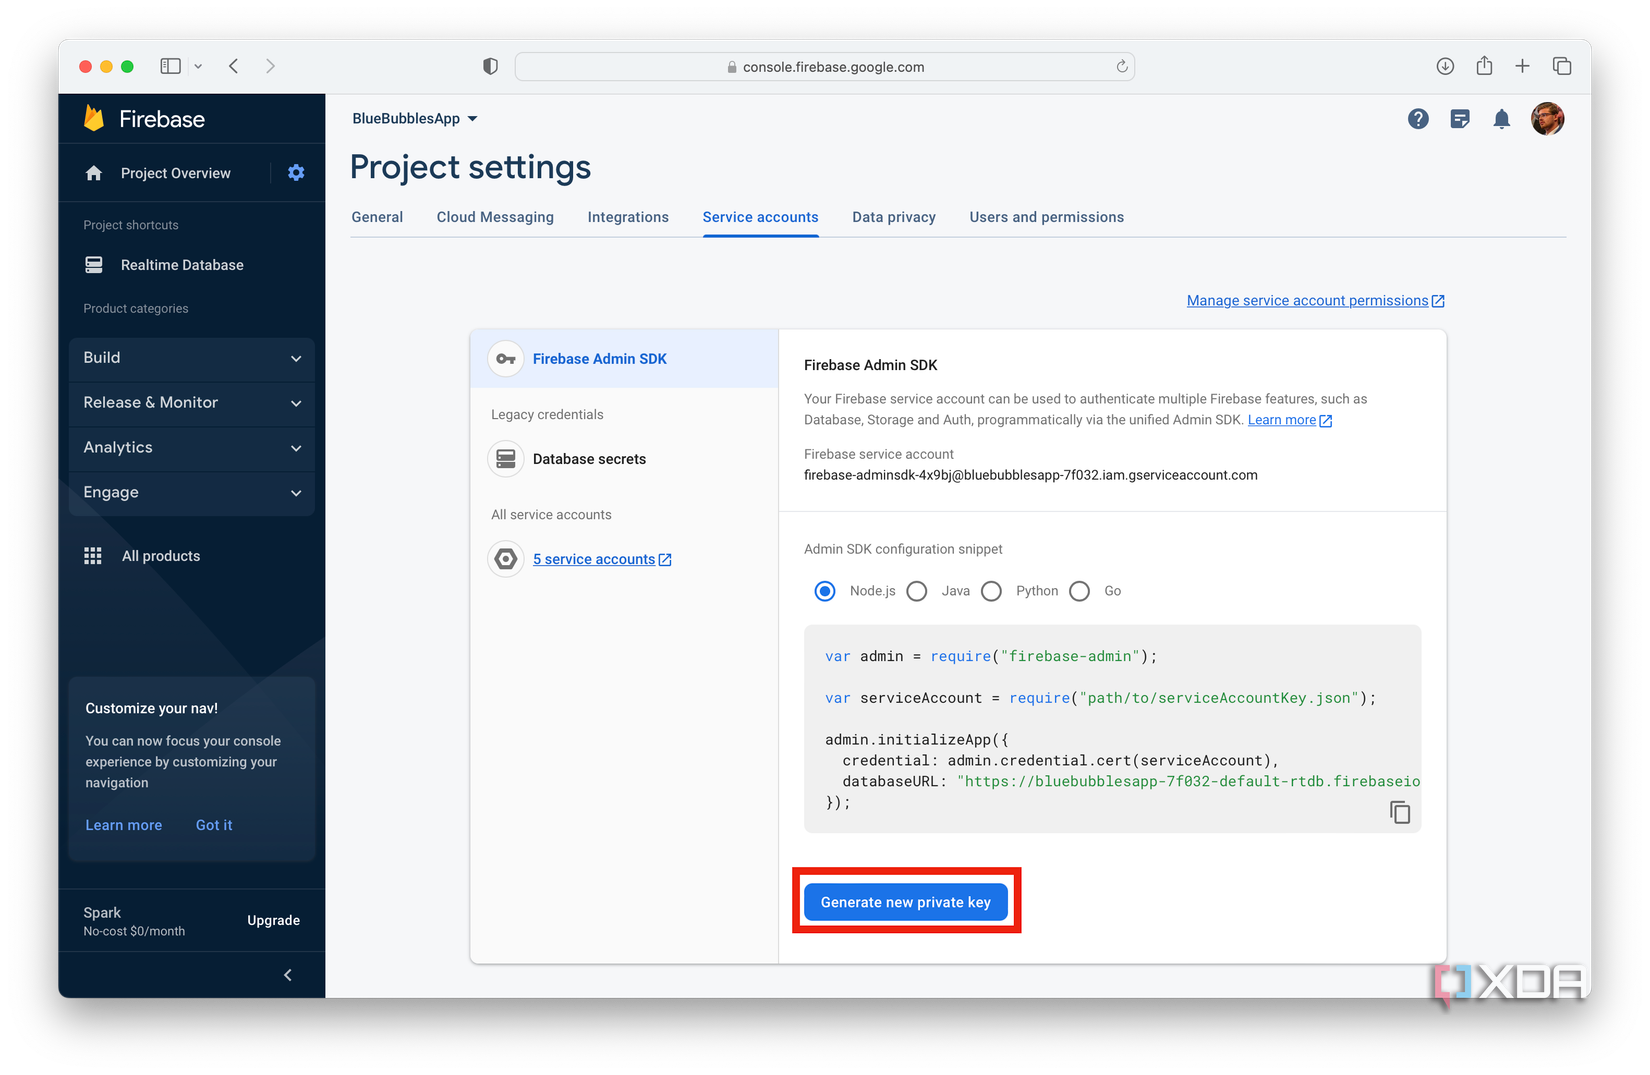Click the Realtime Database icon
This screenshot has width=1650, height=1075.
(94, 265)
